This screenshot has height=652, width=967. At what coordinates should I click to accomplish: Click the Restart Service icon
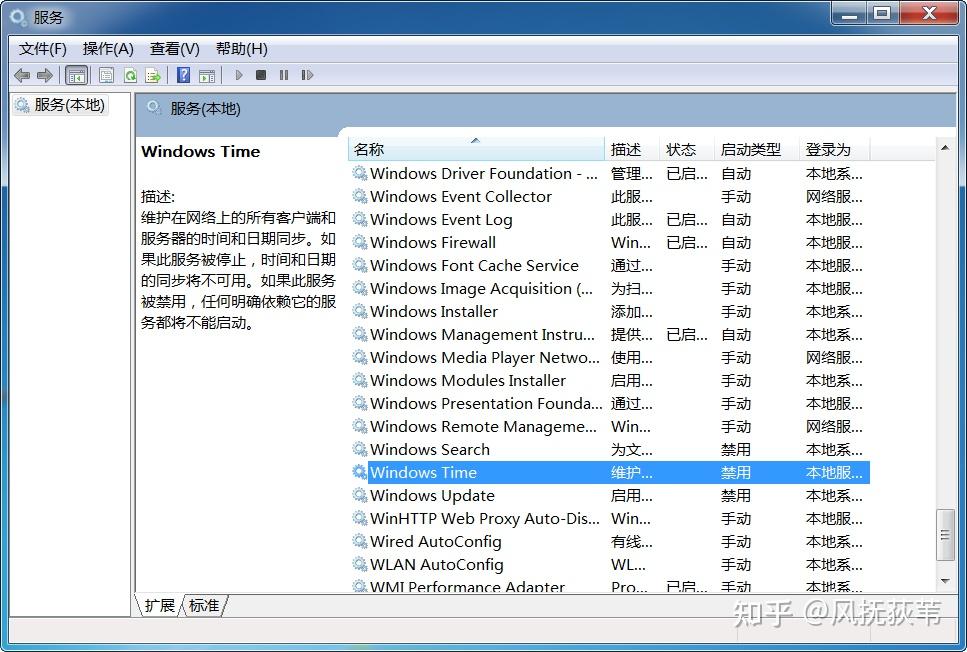coord(307,75)
